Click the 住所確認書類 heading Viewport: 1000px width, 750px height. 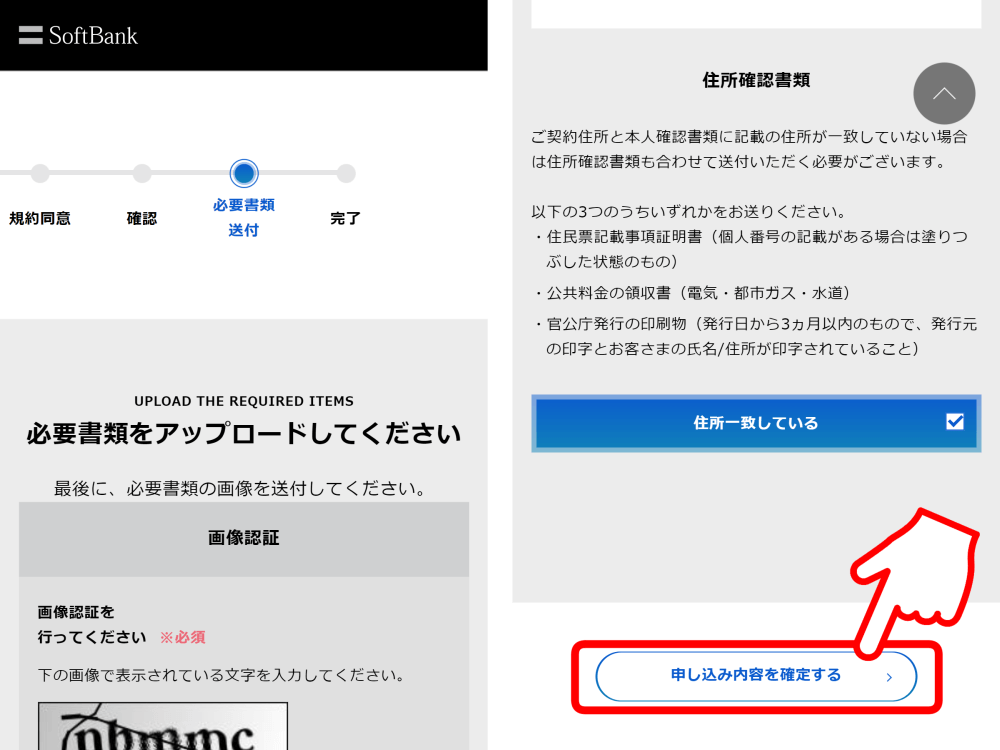[x=756, y=80]
